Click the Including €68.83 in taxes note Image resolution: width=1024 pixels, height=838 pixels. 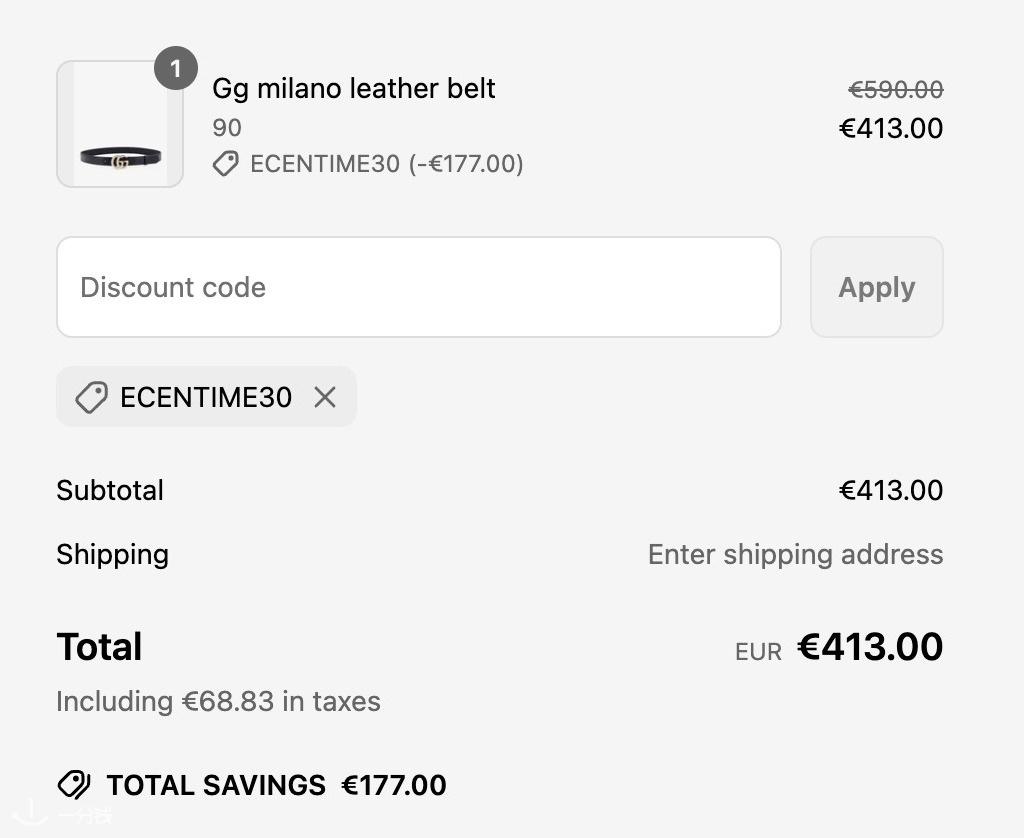click(218, 701)
